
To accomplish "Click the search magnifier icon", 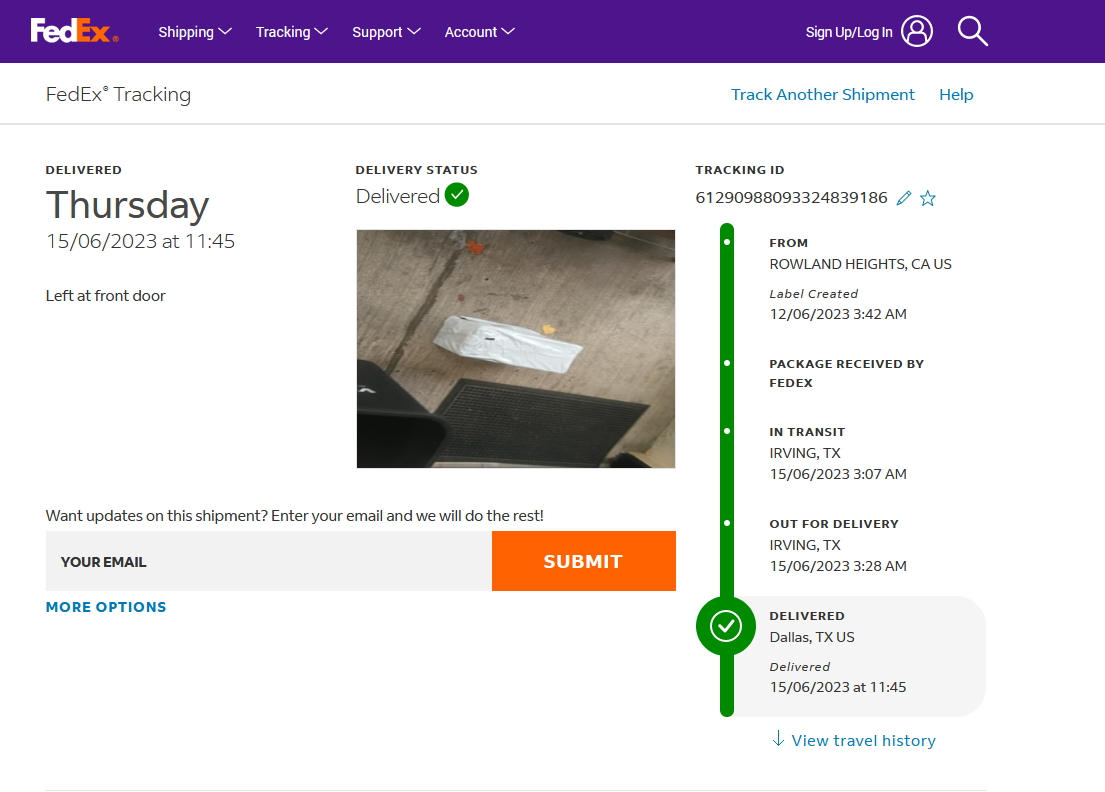I will (x=972, y=31).
